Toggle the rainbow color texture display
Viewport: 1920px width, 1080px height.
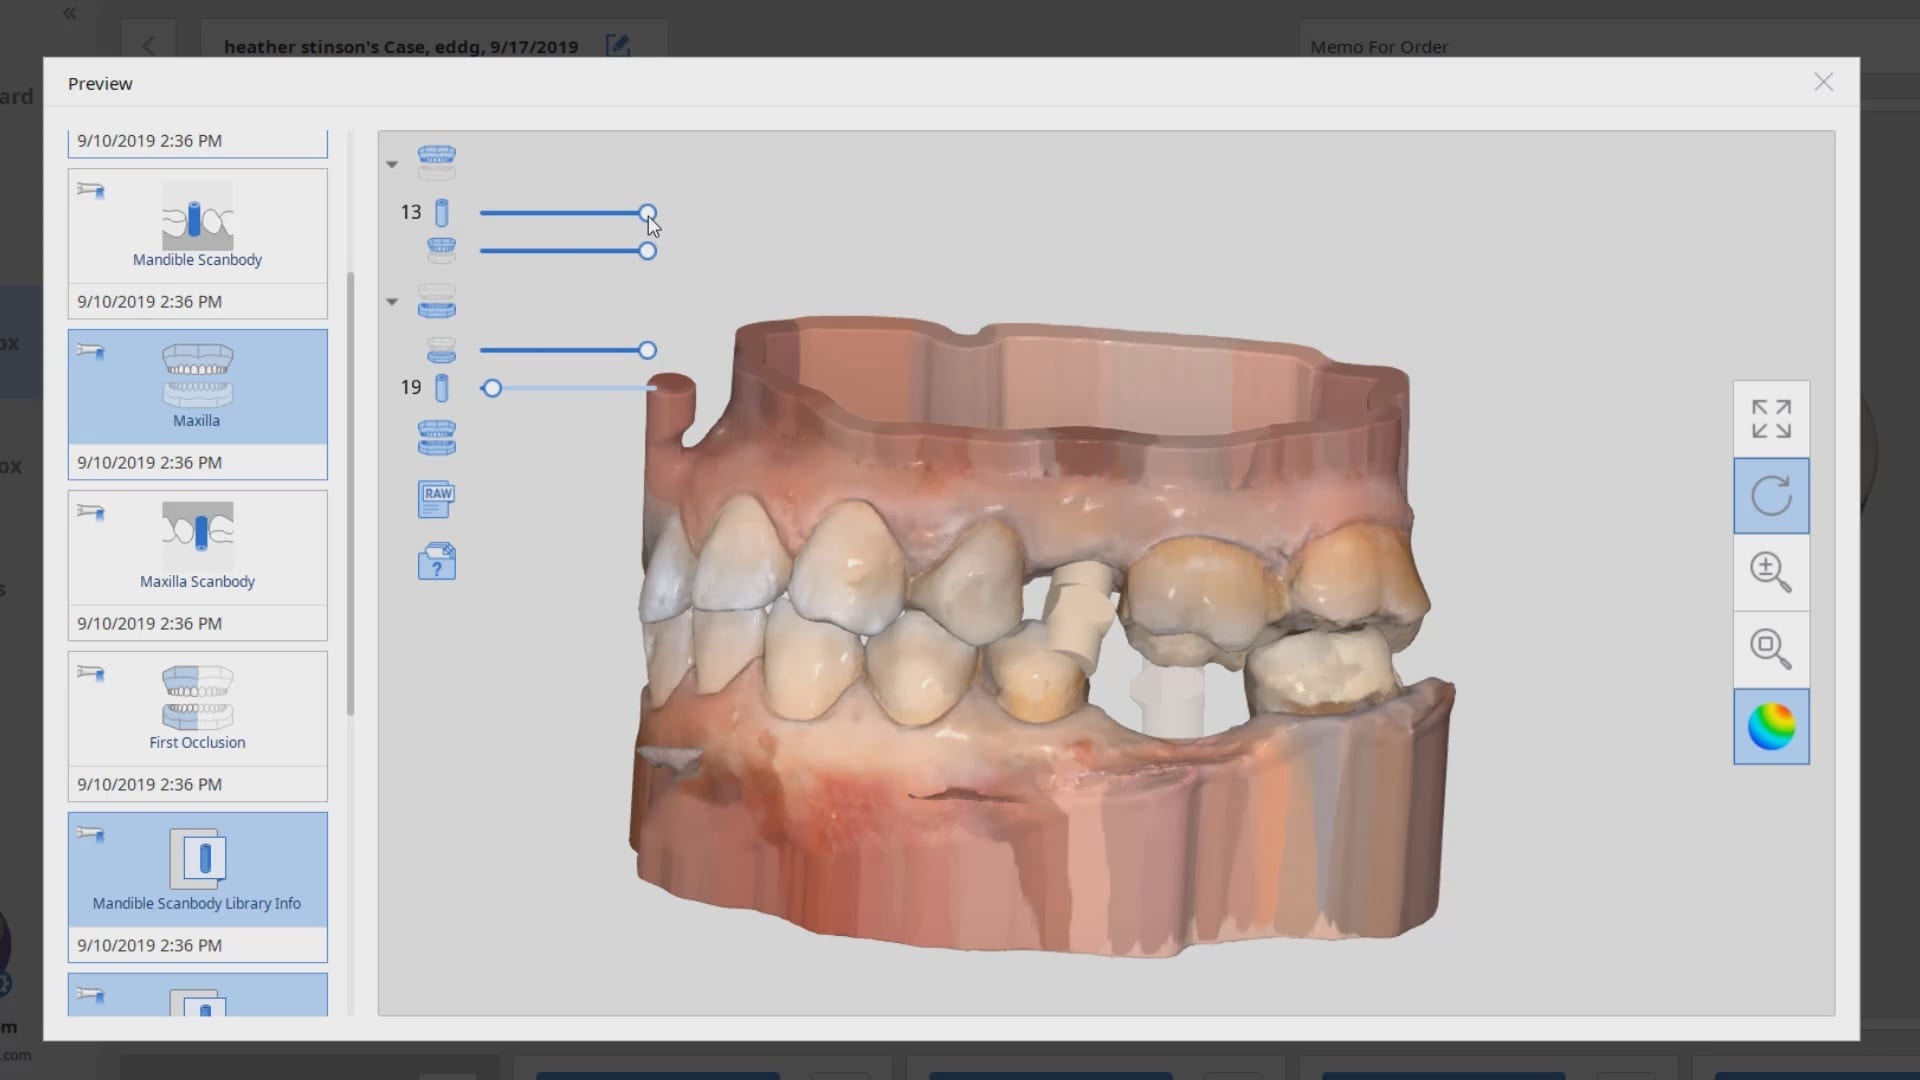(x=1771, y=727)
